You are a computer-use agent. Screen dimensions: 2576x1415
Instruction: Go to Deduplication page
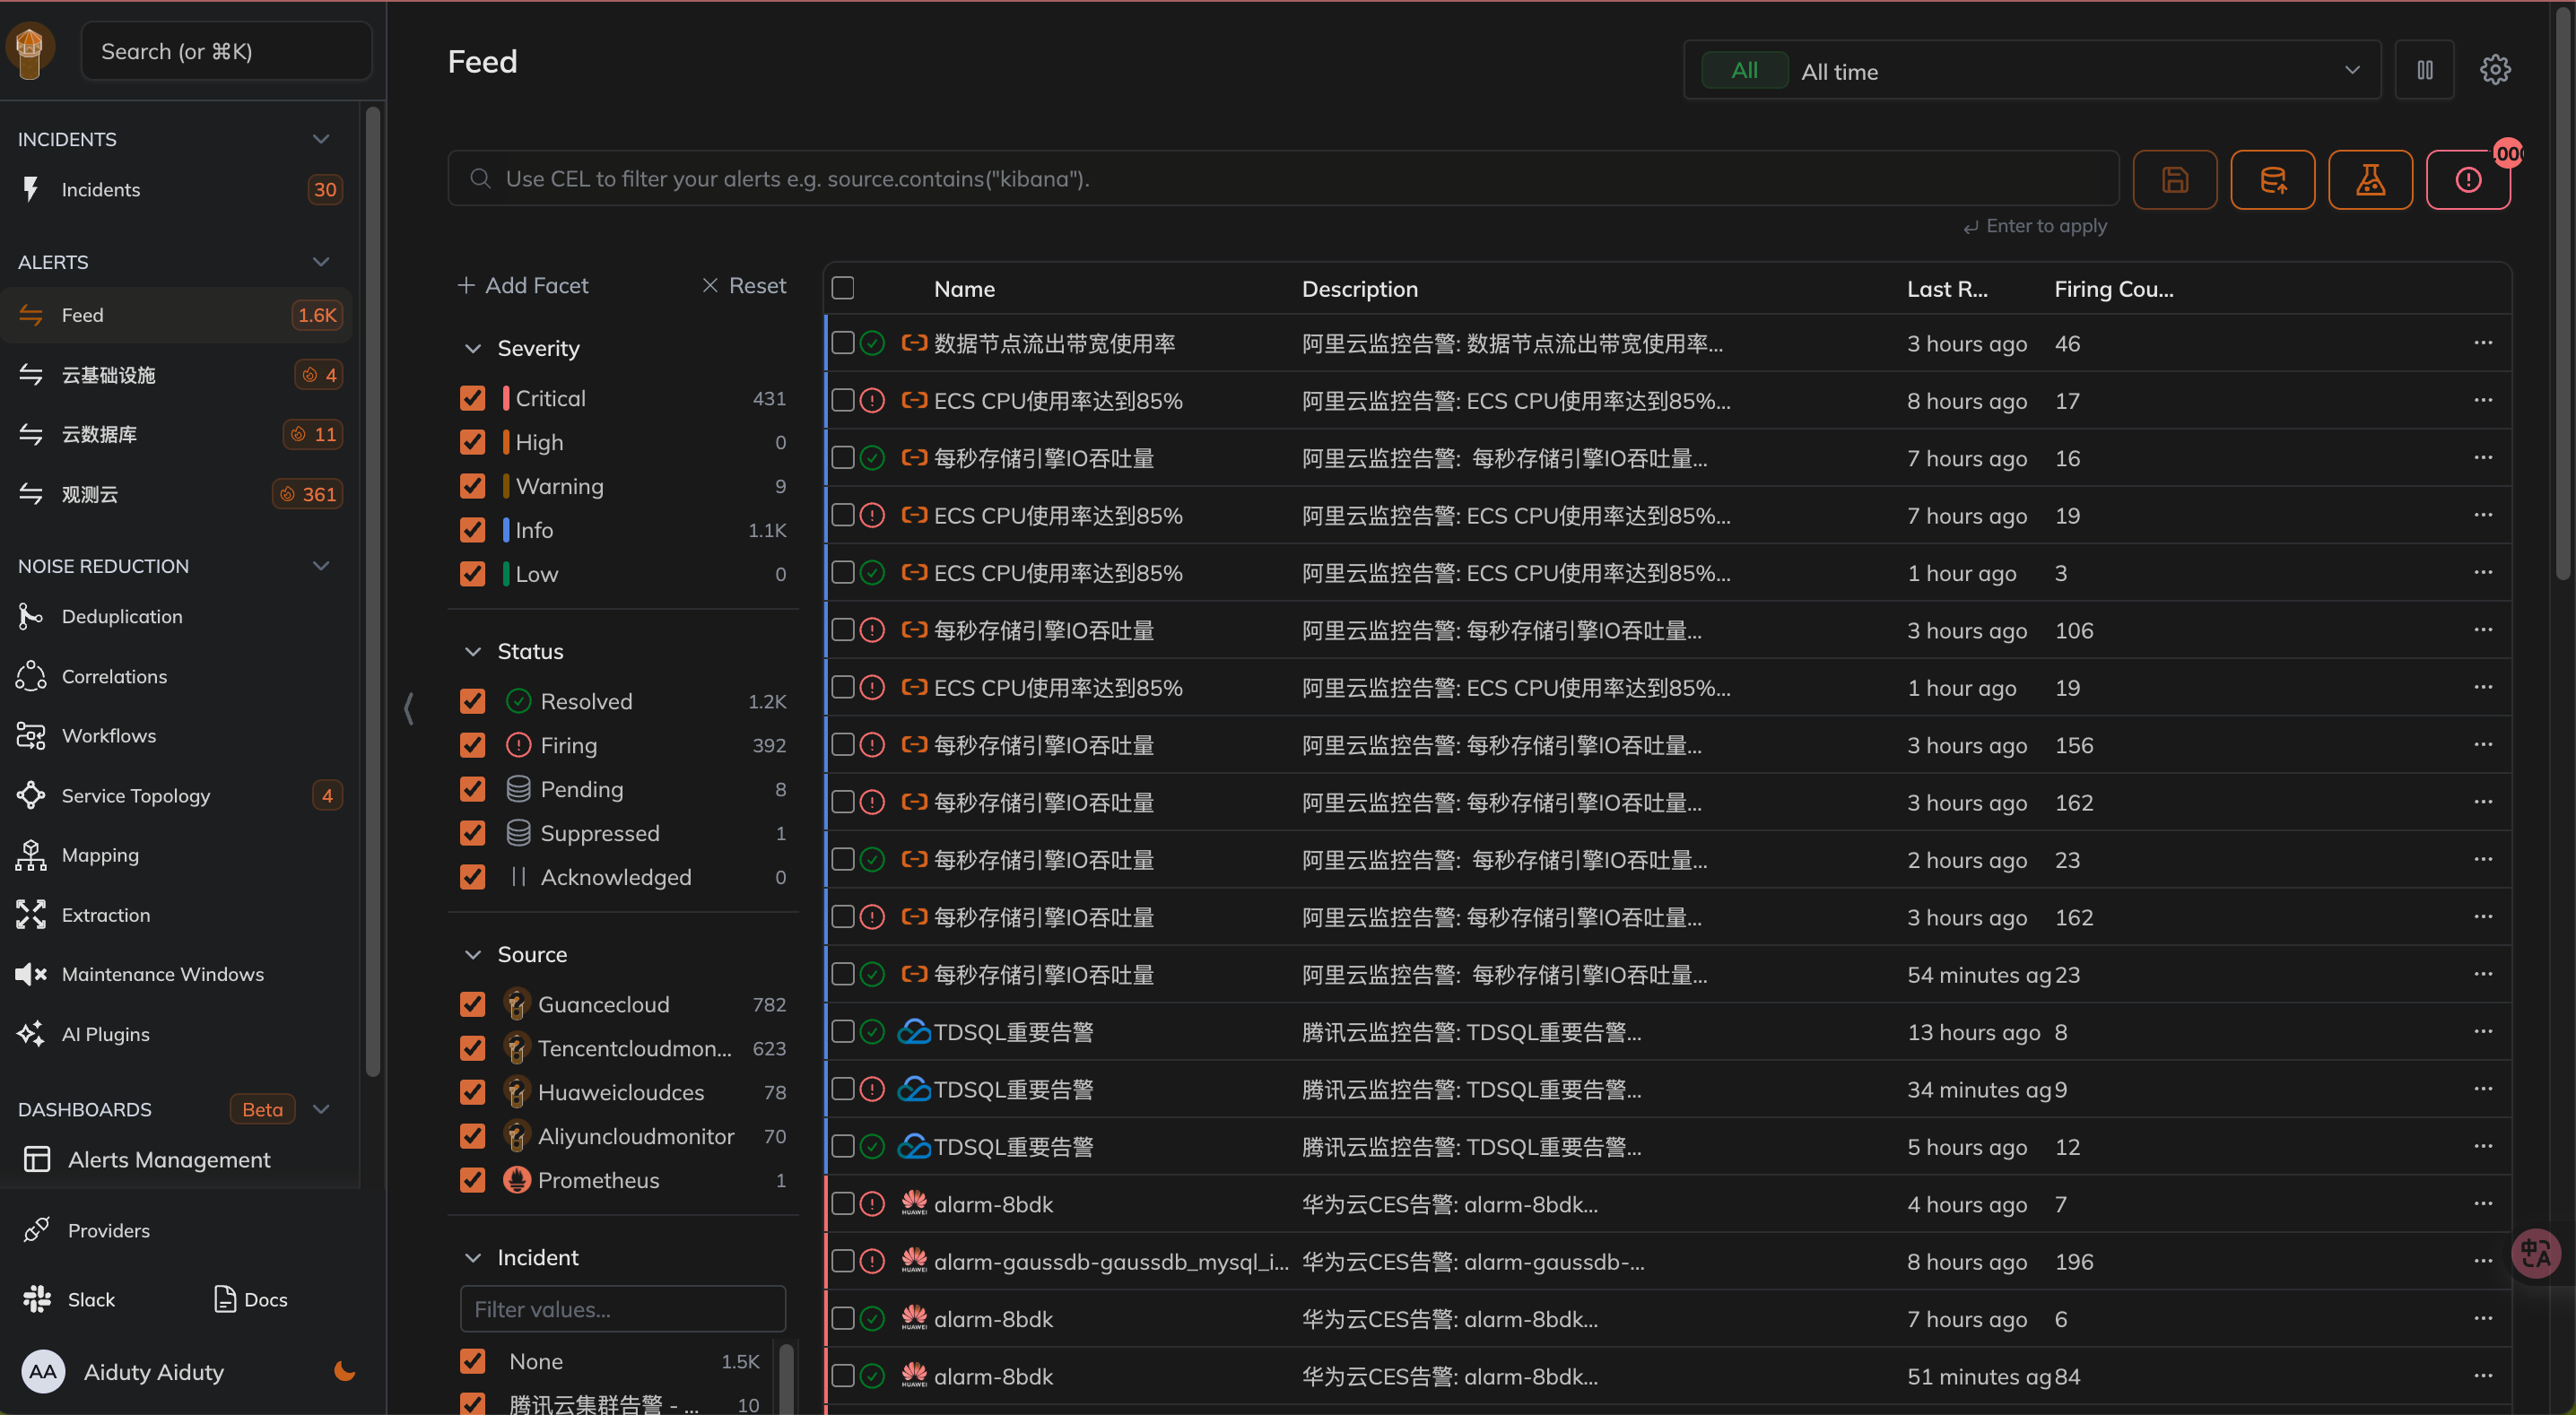[121, 617]
